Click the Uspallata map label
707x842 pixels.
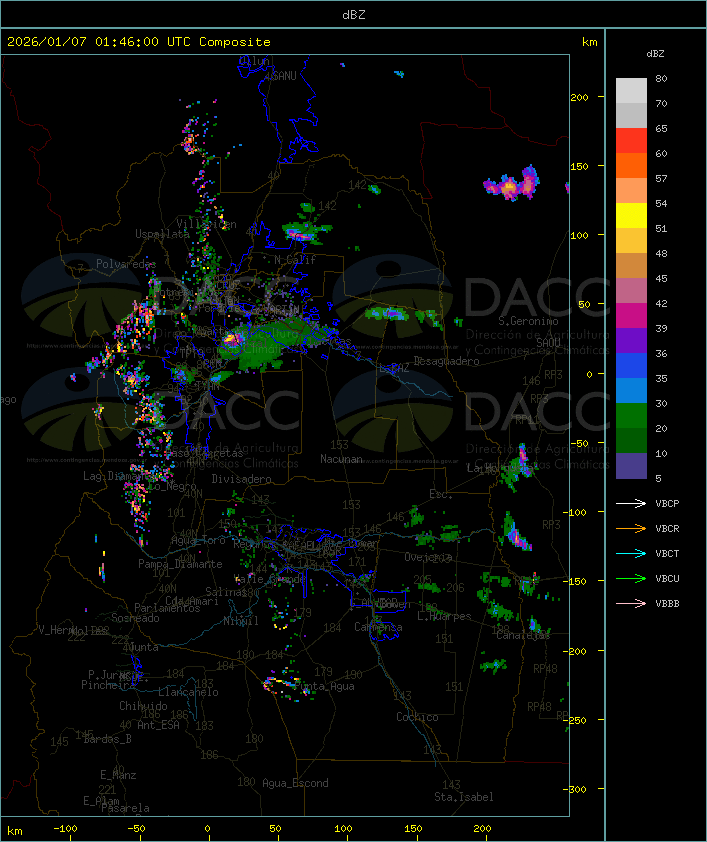[162, 234]
